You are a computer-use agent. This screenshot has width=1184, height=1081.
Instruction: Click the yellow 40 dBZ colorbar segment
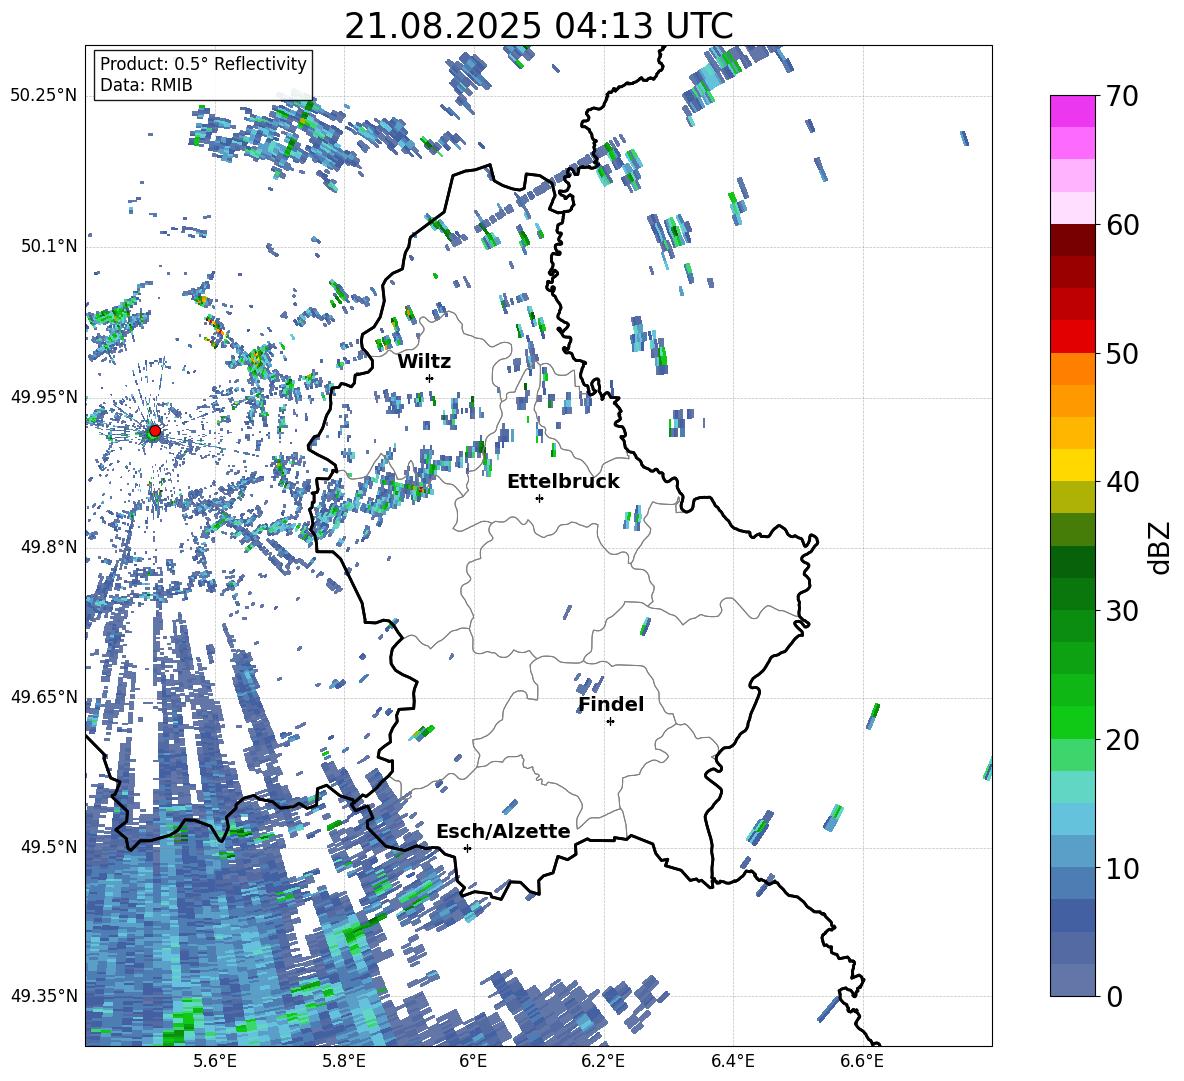point(1072,465)
